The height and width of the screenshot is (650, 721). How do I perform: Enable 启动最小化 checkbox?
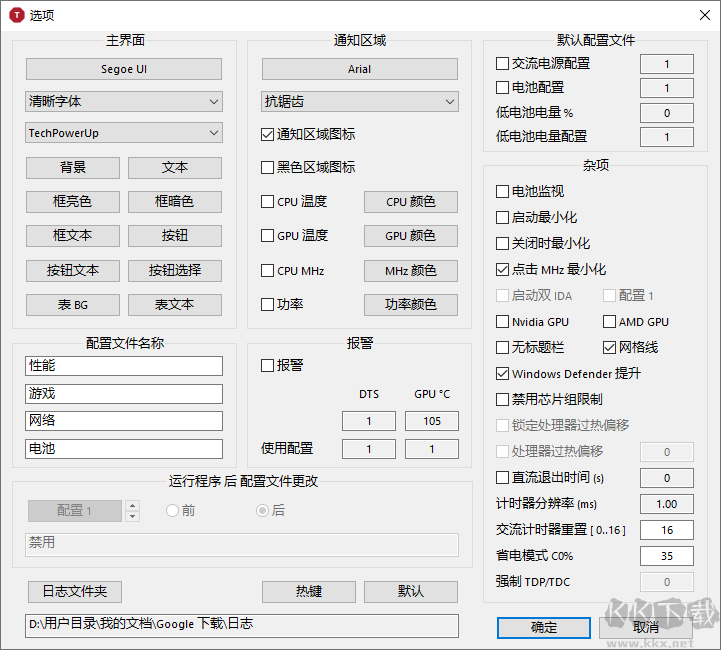pos(502,217)
